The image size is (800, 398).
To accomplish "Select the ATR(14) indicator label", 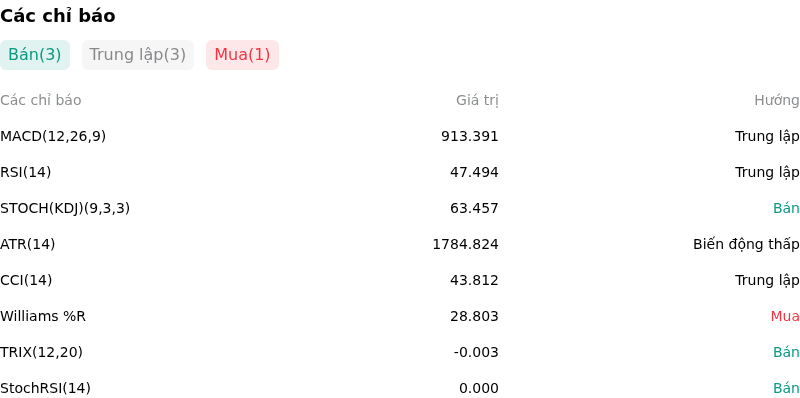I will 28,244.
